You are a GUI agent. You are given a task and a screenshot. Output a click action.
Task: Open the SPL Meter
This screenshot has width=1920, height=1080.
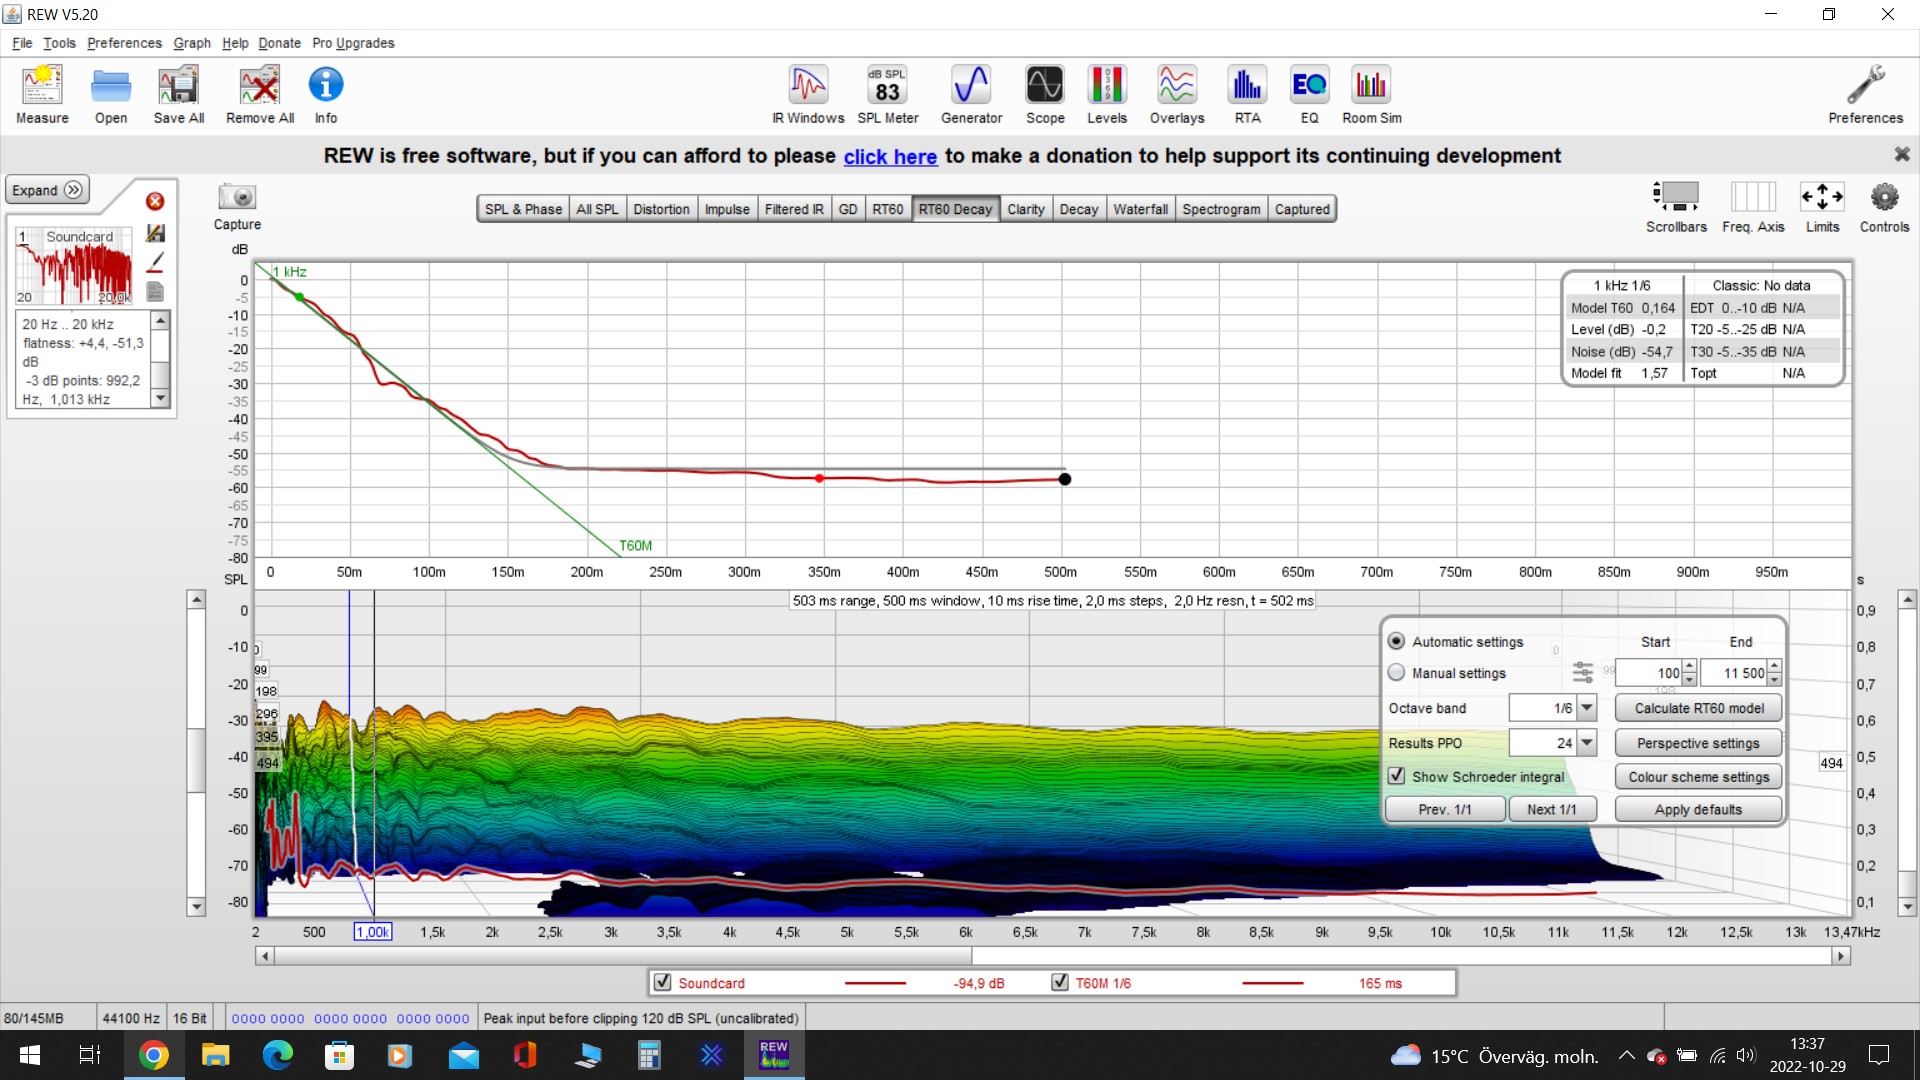888,95
